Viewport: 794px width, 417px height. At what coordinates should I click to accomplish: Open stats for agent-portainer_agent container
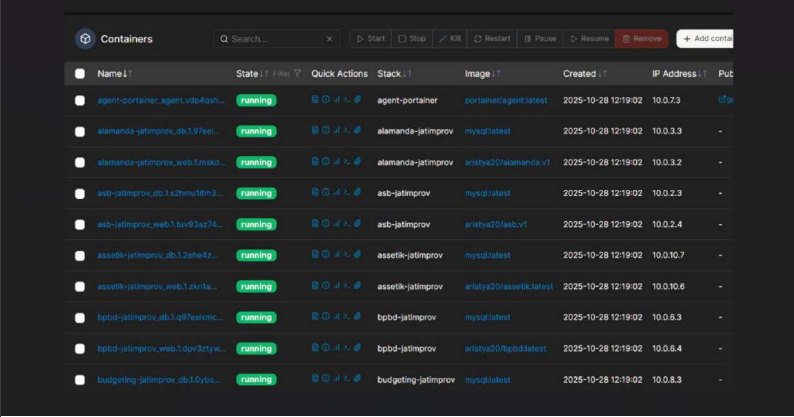(x=336, y=99)
